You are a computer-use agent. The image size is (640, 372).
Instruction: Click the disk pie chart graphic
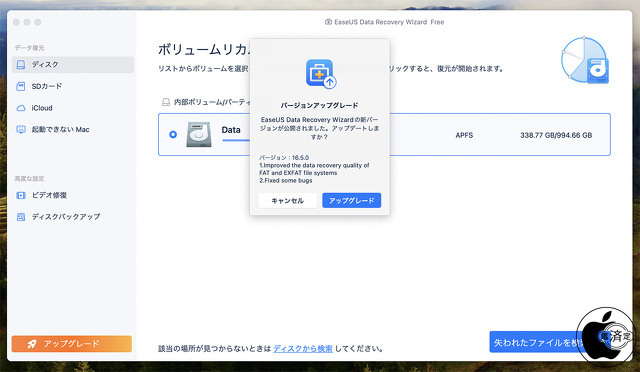[585, 60]
